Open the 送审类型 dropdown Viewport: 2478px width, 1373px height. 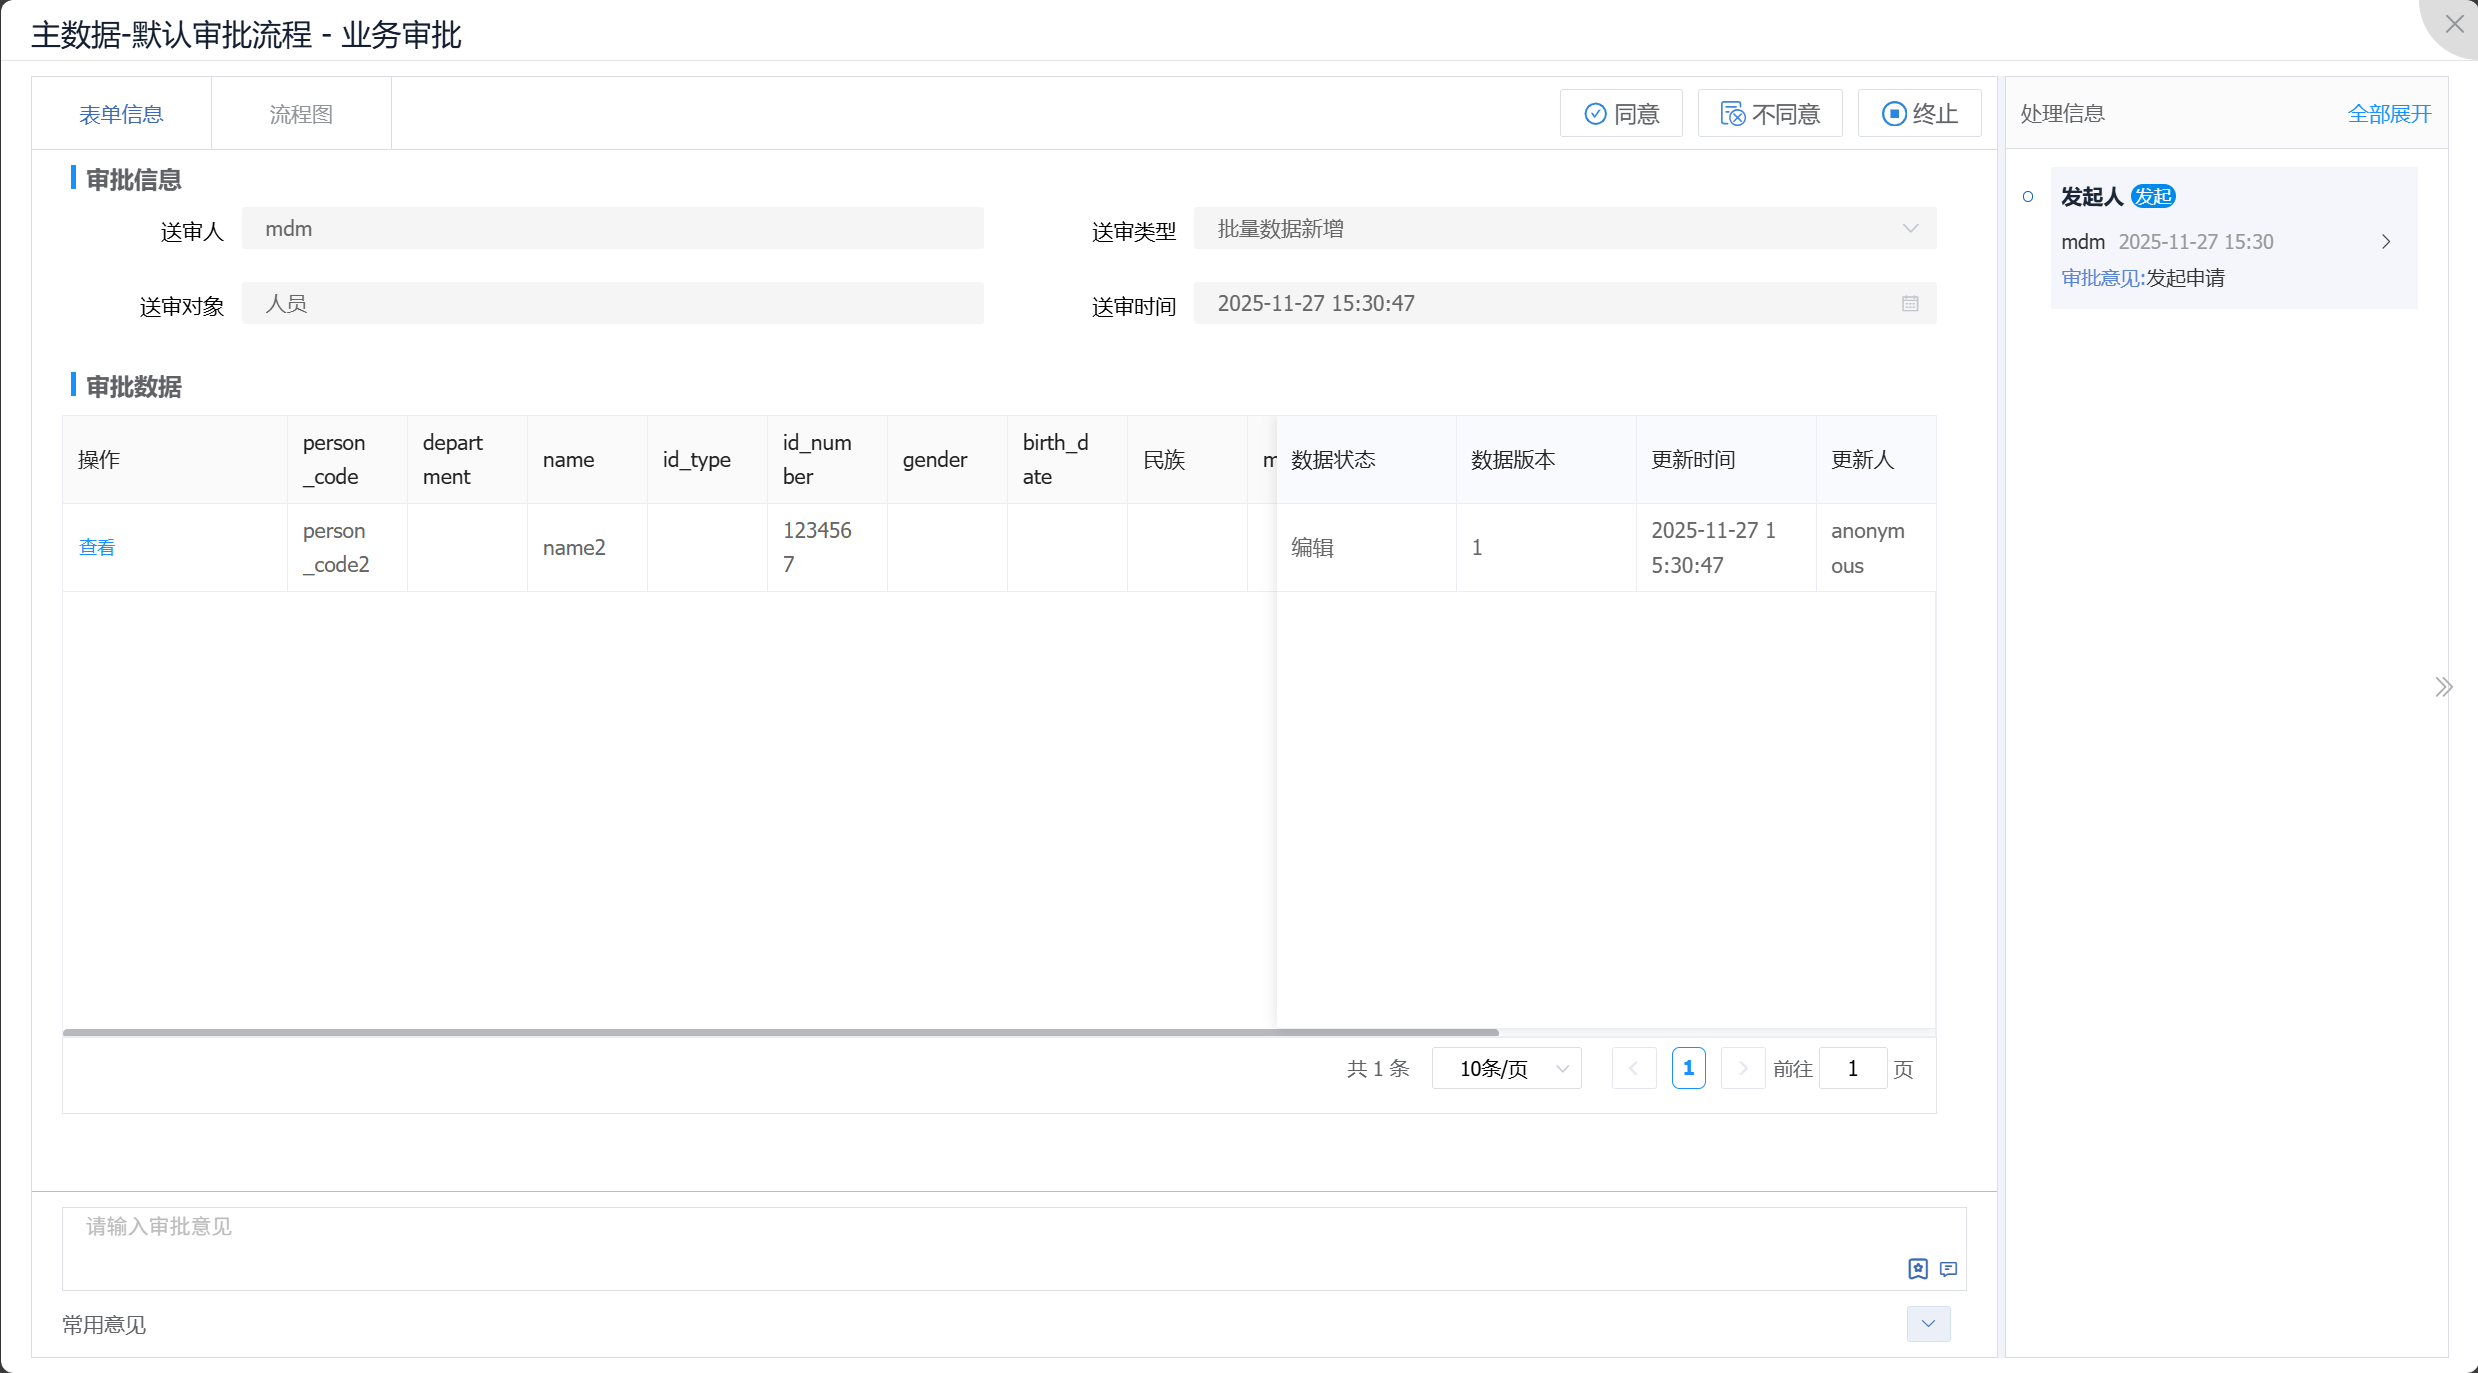tap(1564, 229)
